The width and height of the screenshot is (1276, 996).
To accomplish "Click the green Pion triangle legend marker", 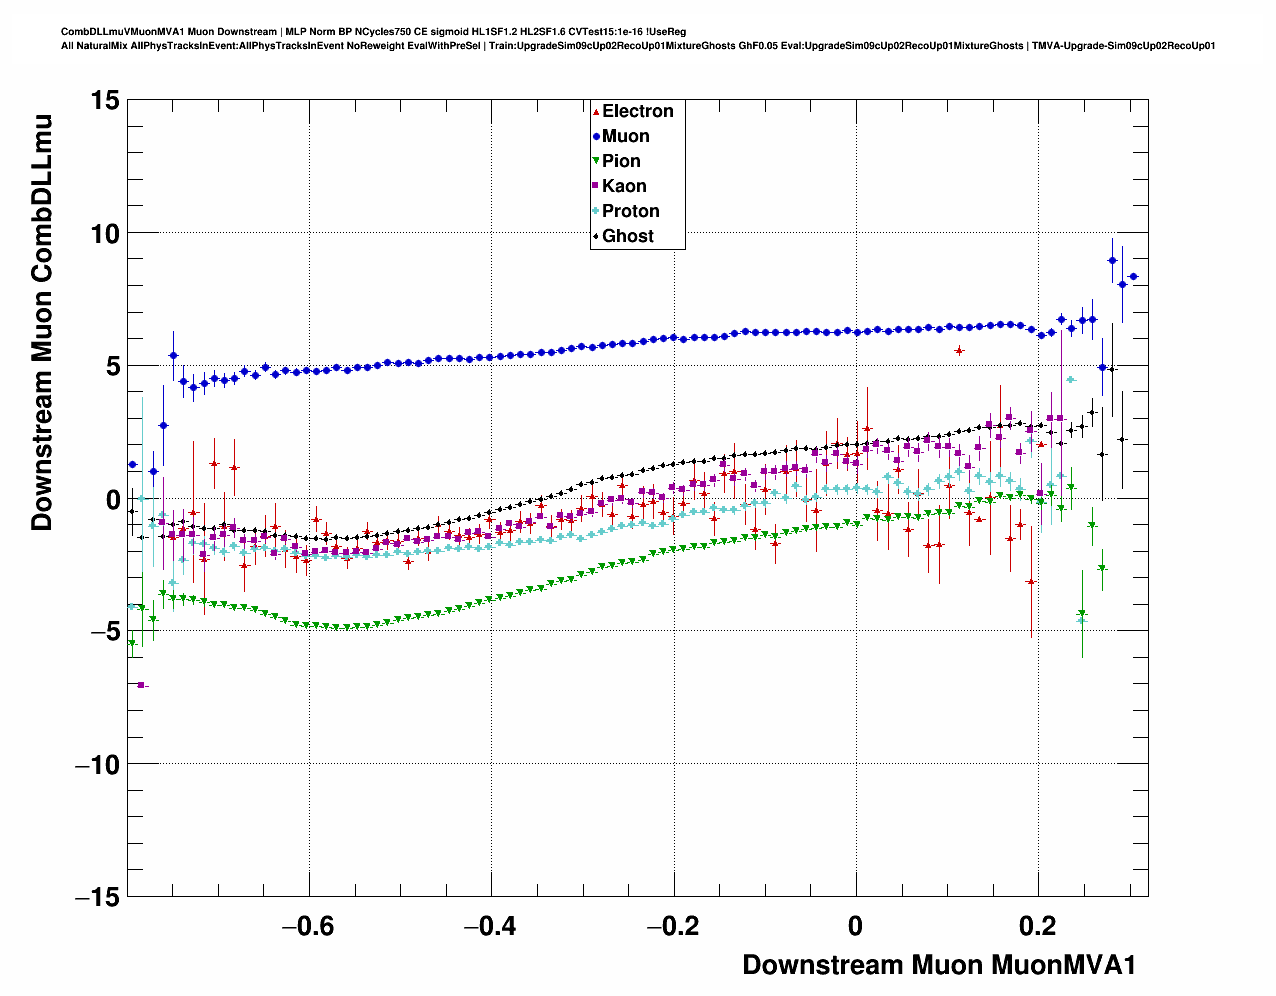I will point(596,161).
